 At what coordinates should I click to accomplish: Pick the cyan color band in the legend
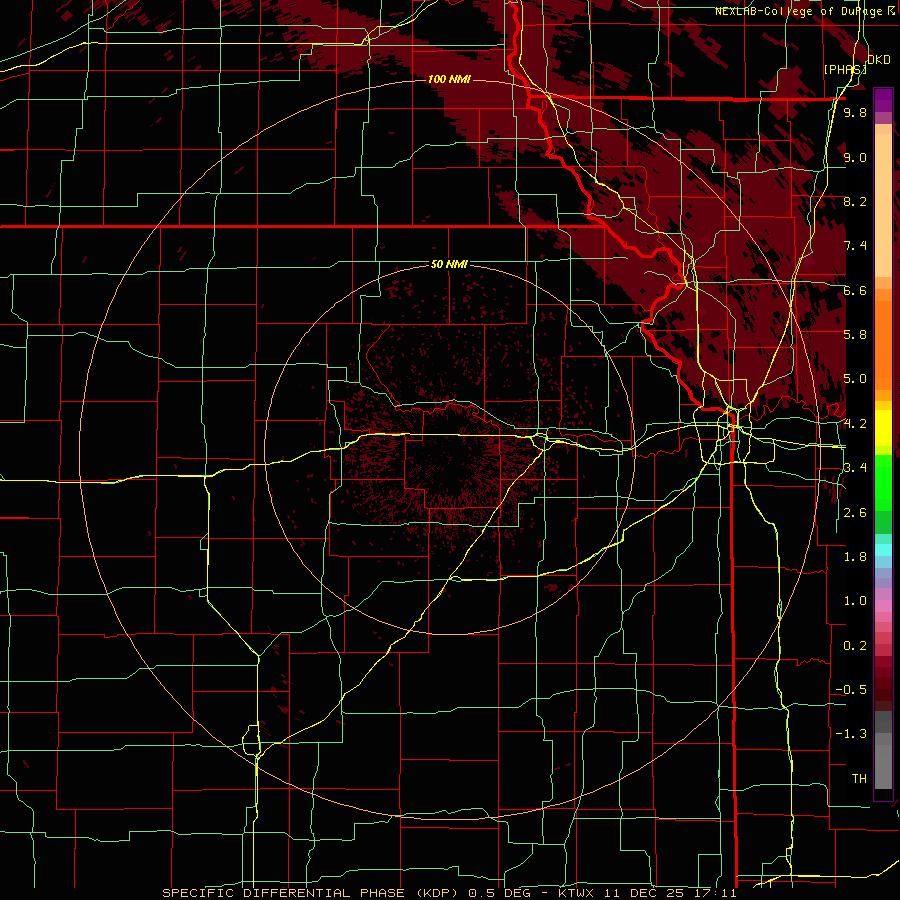click(883, 550)
